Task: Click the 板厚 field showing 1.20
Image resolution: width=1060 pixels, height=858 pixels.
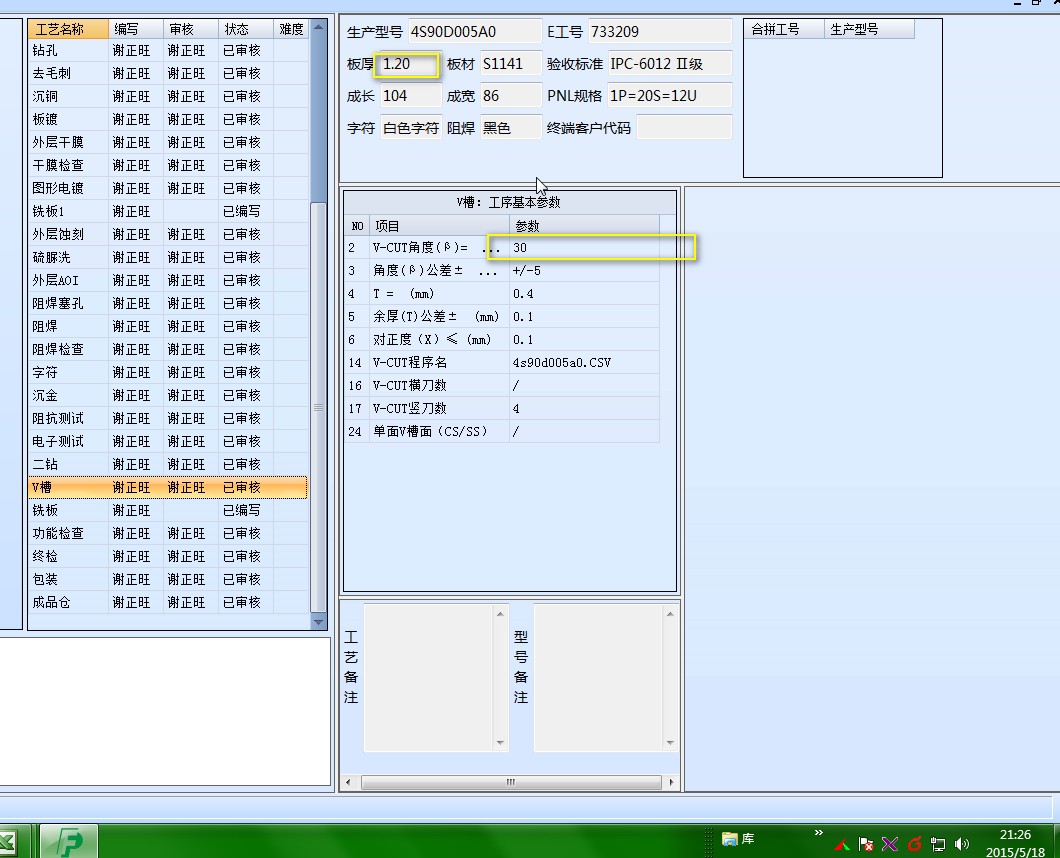Action: pos(410,64)
